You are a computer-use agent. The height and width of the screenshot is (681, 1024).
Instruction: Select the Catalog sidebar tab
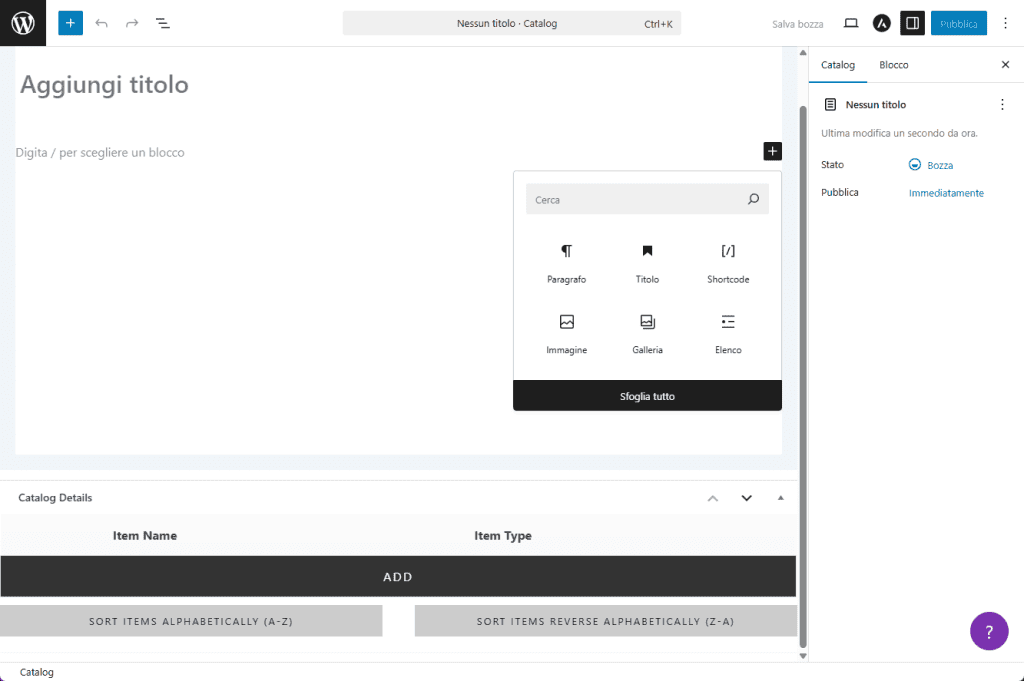[838, 65]
